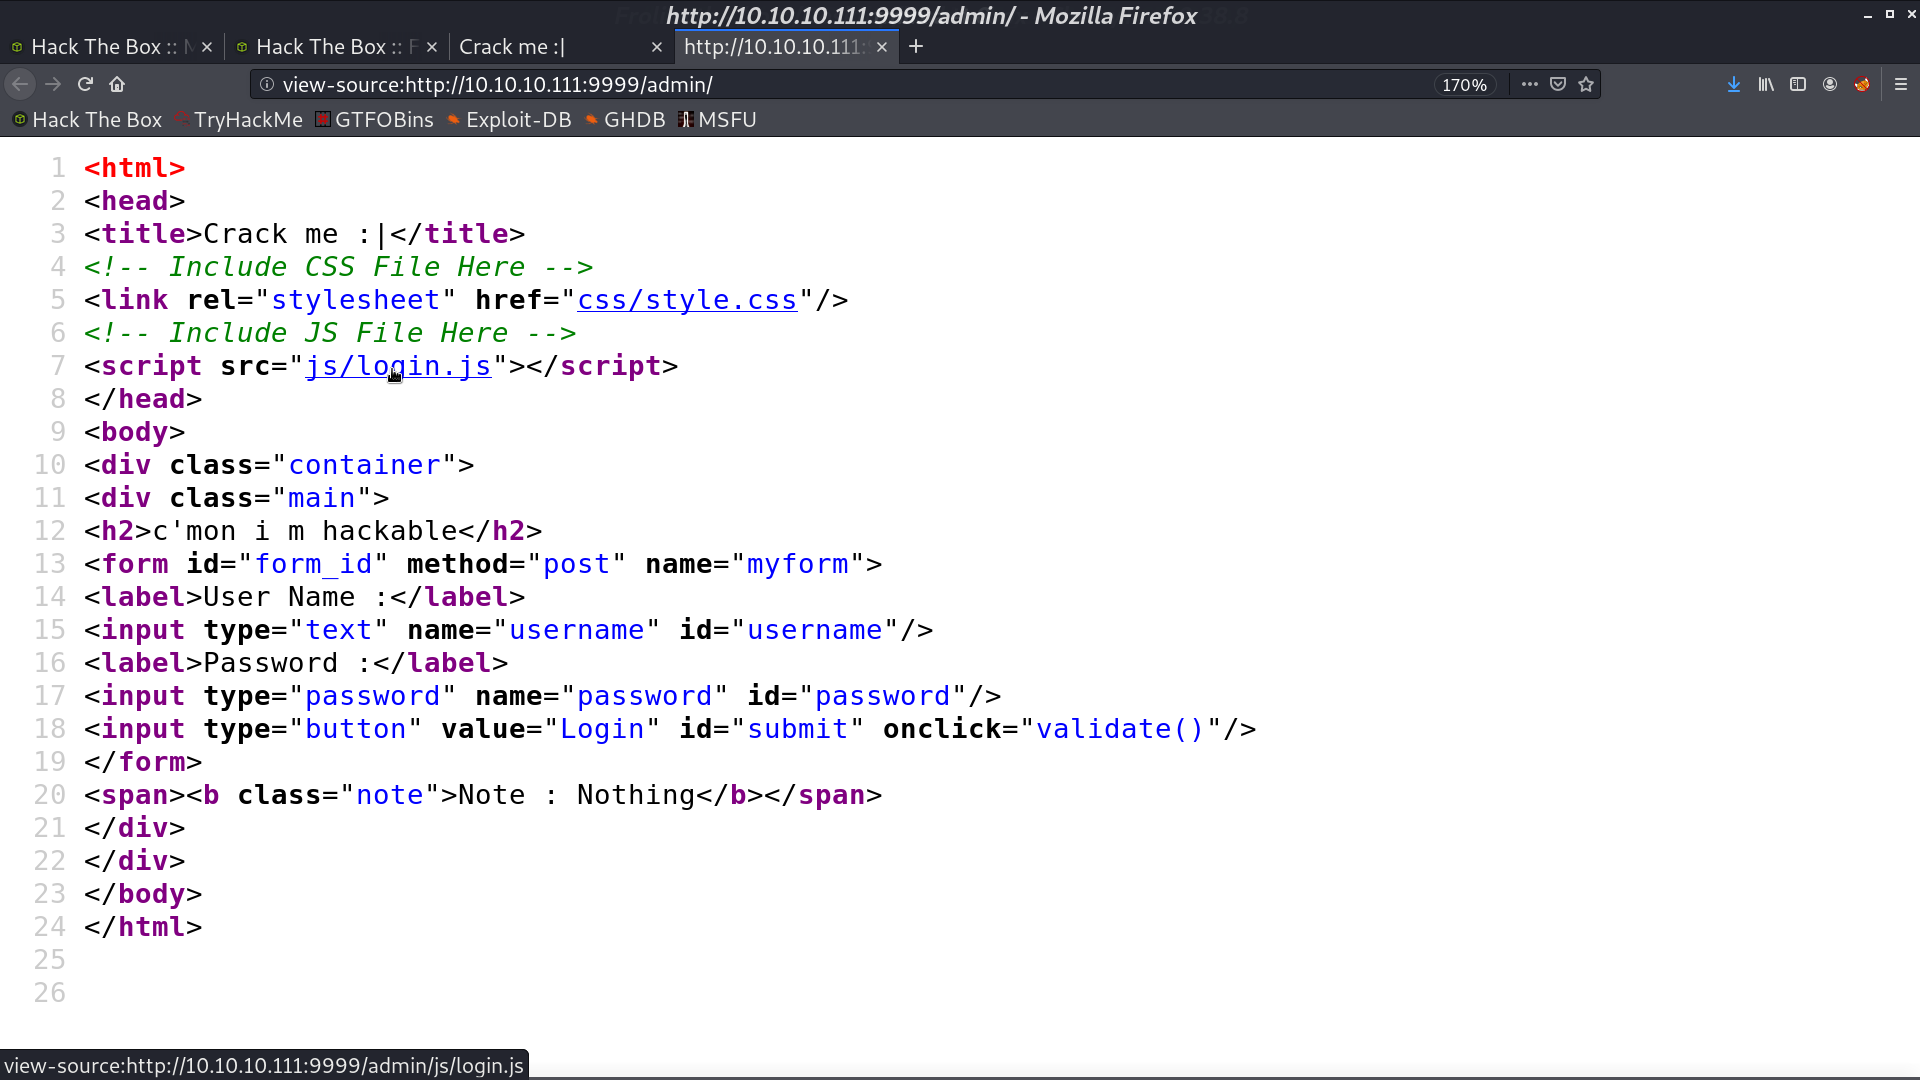Screen dimensions: 1920x1080
Task: Open the home page button
Action: (x=117, y=85)
